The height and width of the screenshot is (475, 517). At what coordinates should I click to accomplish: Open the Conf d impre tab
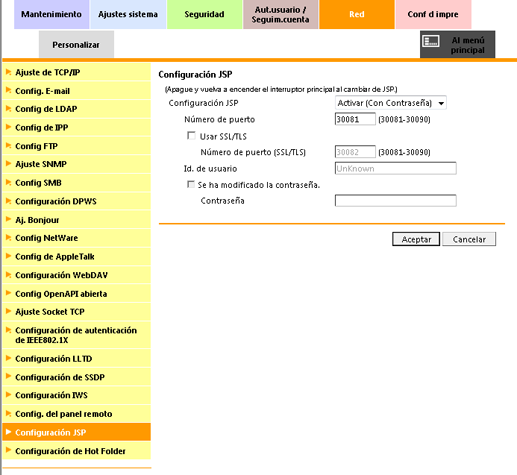(433, 14)
